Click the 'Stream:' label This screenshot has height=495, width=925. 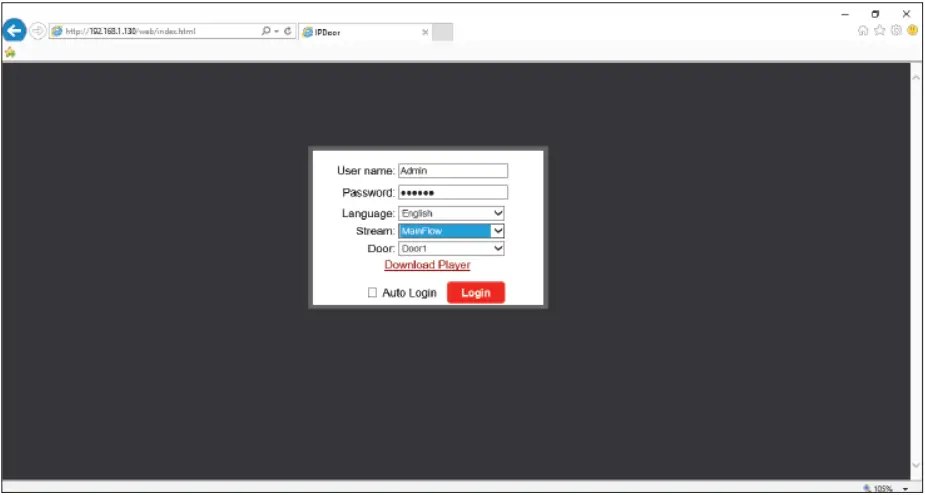point(376,231)
